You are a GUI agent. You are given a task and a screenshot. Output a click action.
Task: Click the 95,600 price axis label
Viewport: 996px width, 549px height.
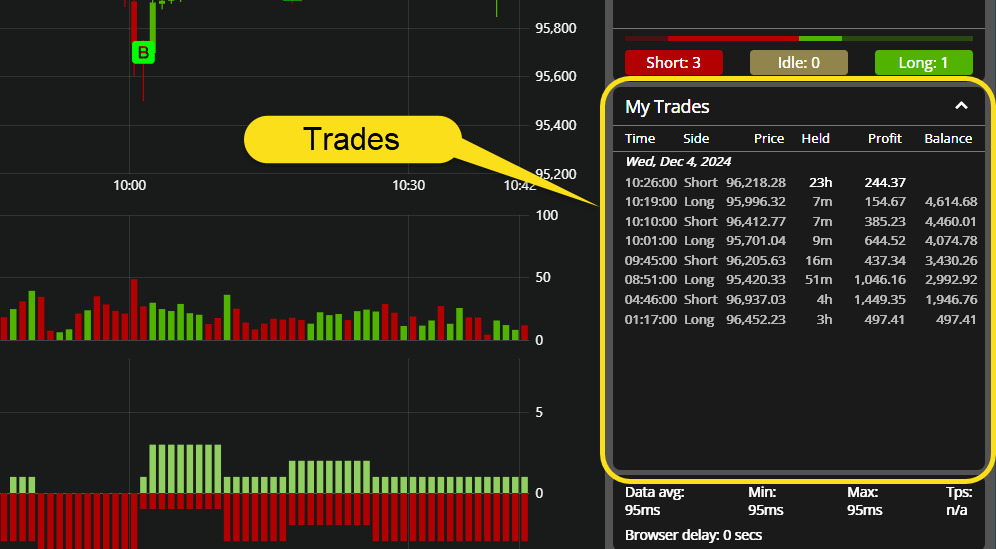point(556,76)
